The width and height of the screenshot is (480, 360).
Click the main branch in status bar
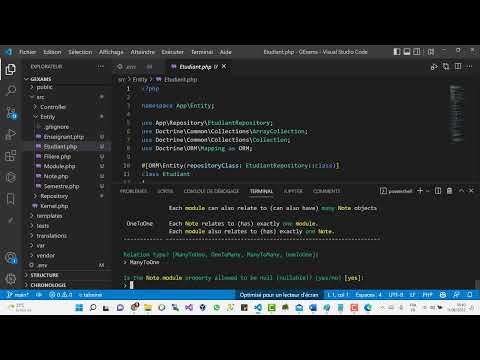point(18,295)
